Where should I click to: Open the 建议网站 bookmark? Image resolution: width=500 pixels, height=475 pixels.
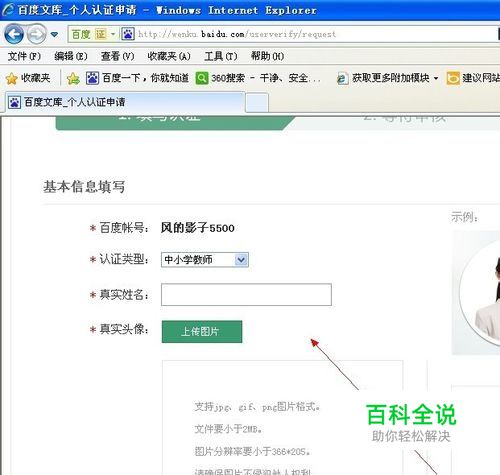point(473,78)
